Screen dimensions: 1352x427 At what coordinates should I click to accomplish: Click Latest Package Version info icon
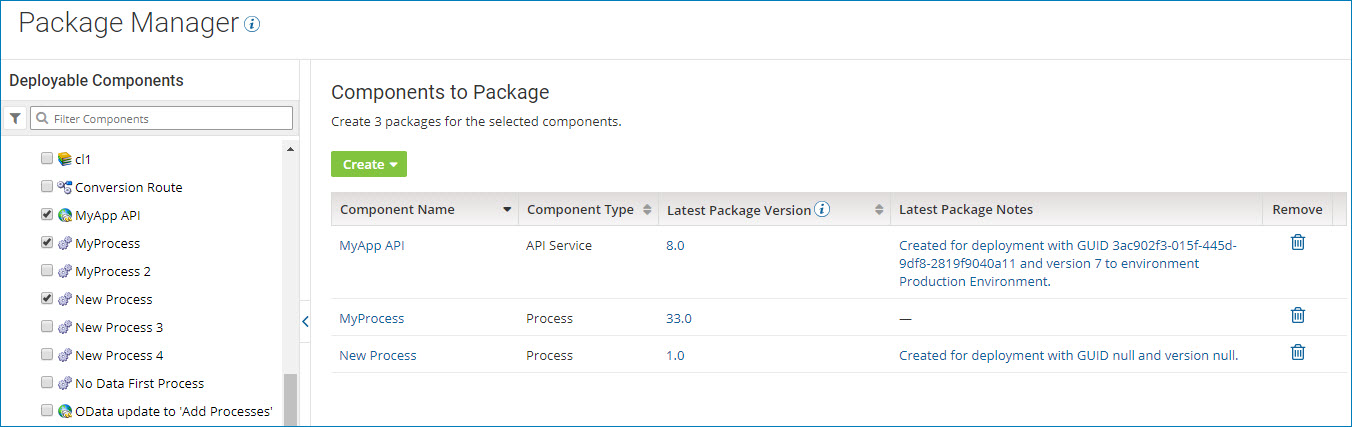(x=823, y=209)
